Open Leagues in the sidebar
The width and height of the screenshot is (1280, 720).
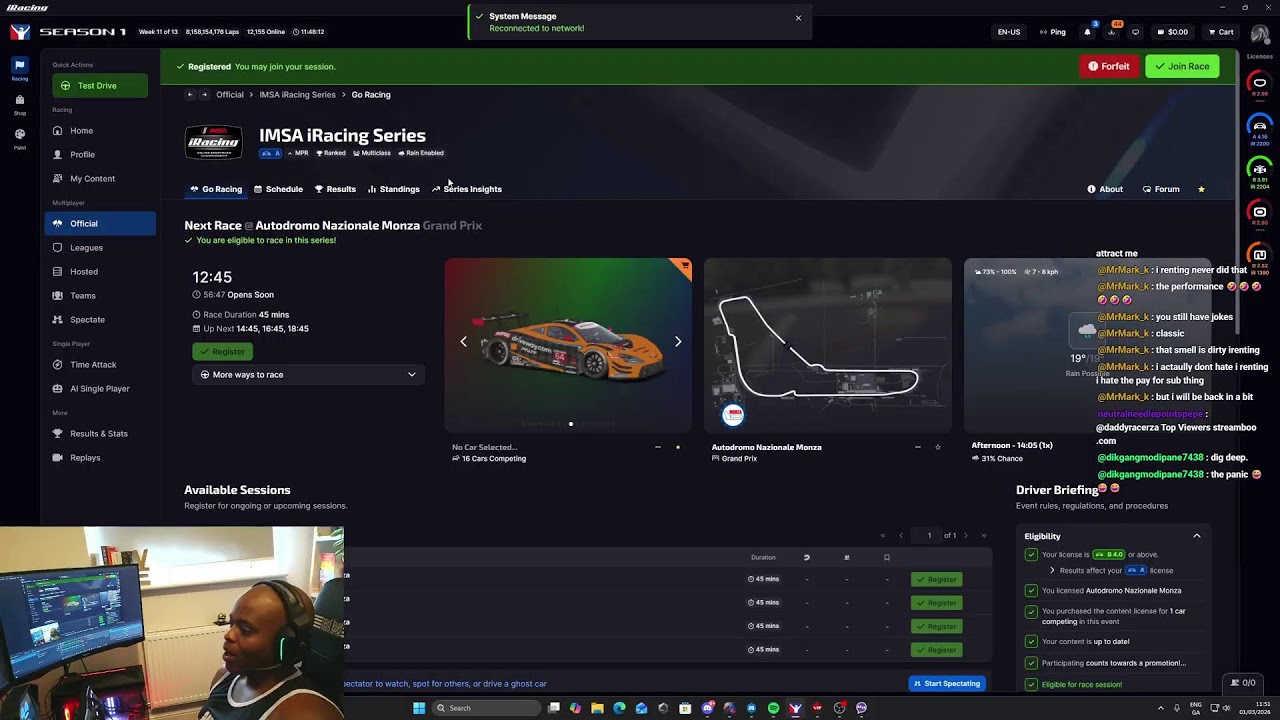click(86, 248)
